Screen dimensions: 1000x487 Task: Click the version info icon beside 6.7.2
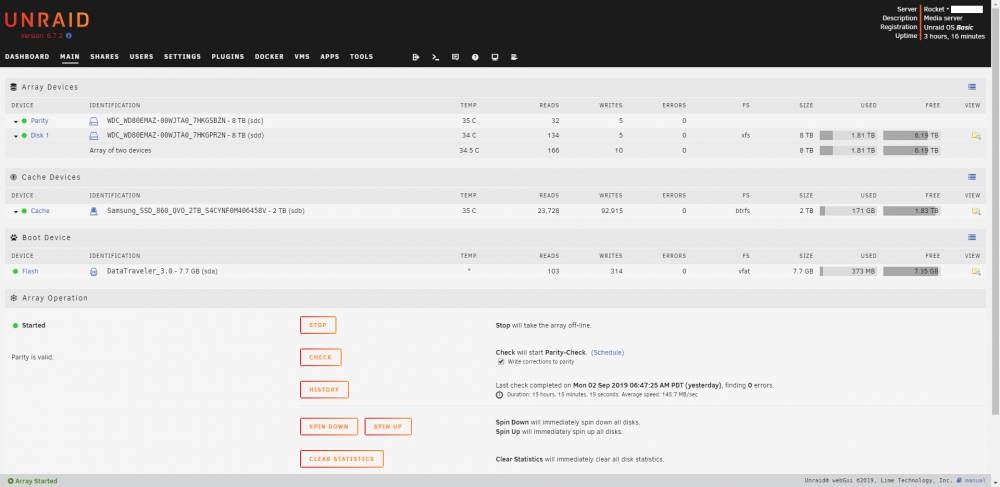(x=69, y=36)
